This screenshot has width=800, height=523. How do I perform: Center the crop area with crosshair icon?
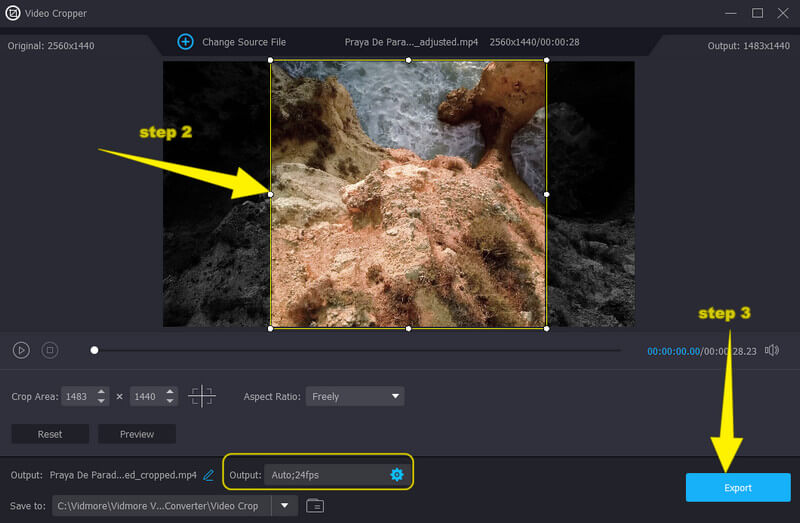[202, 396]
